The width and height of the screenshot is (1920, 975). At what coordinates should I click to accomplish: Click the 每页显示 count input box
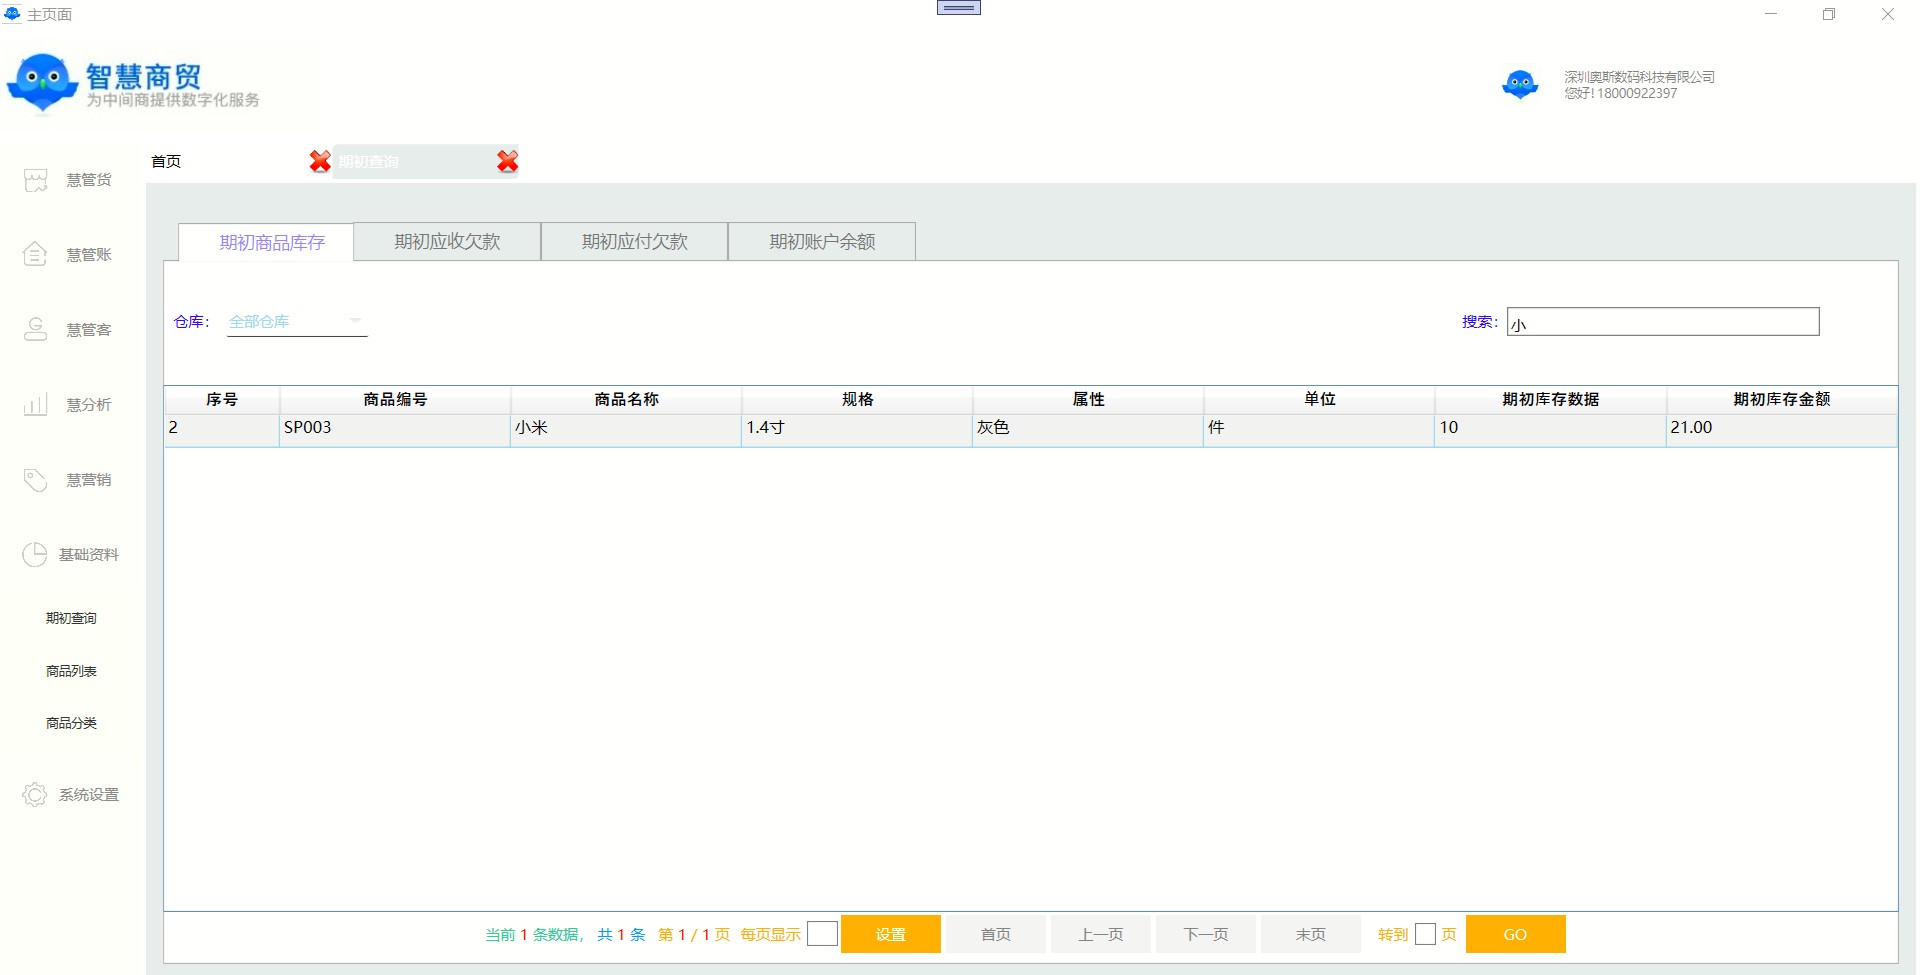pos(822,934)
